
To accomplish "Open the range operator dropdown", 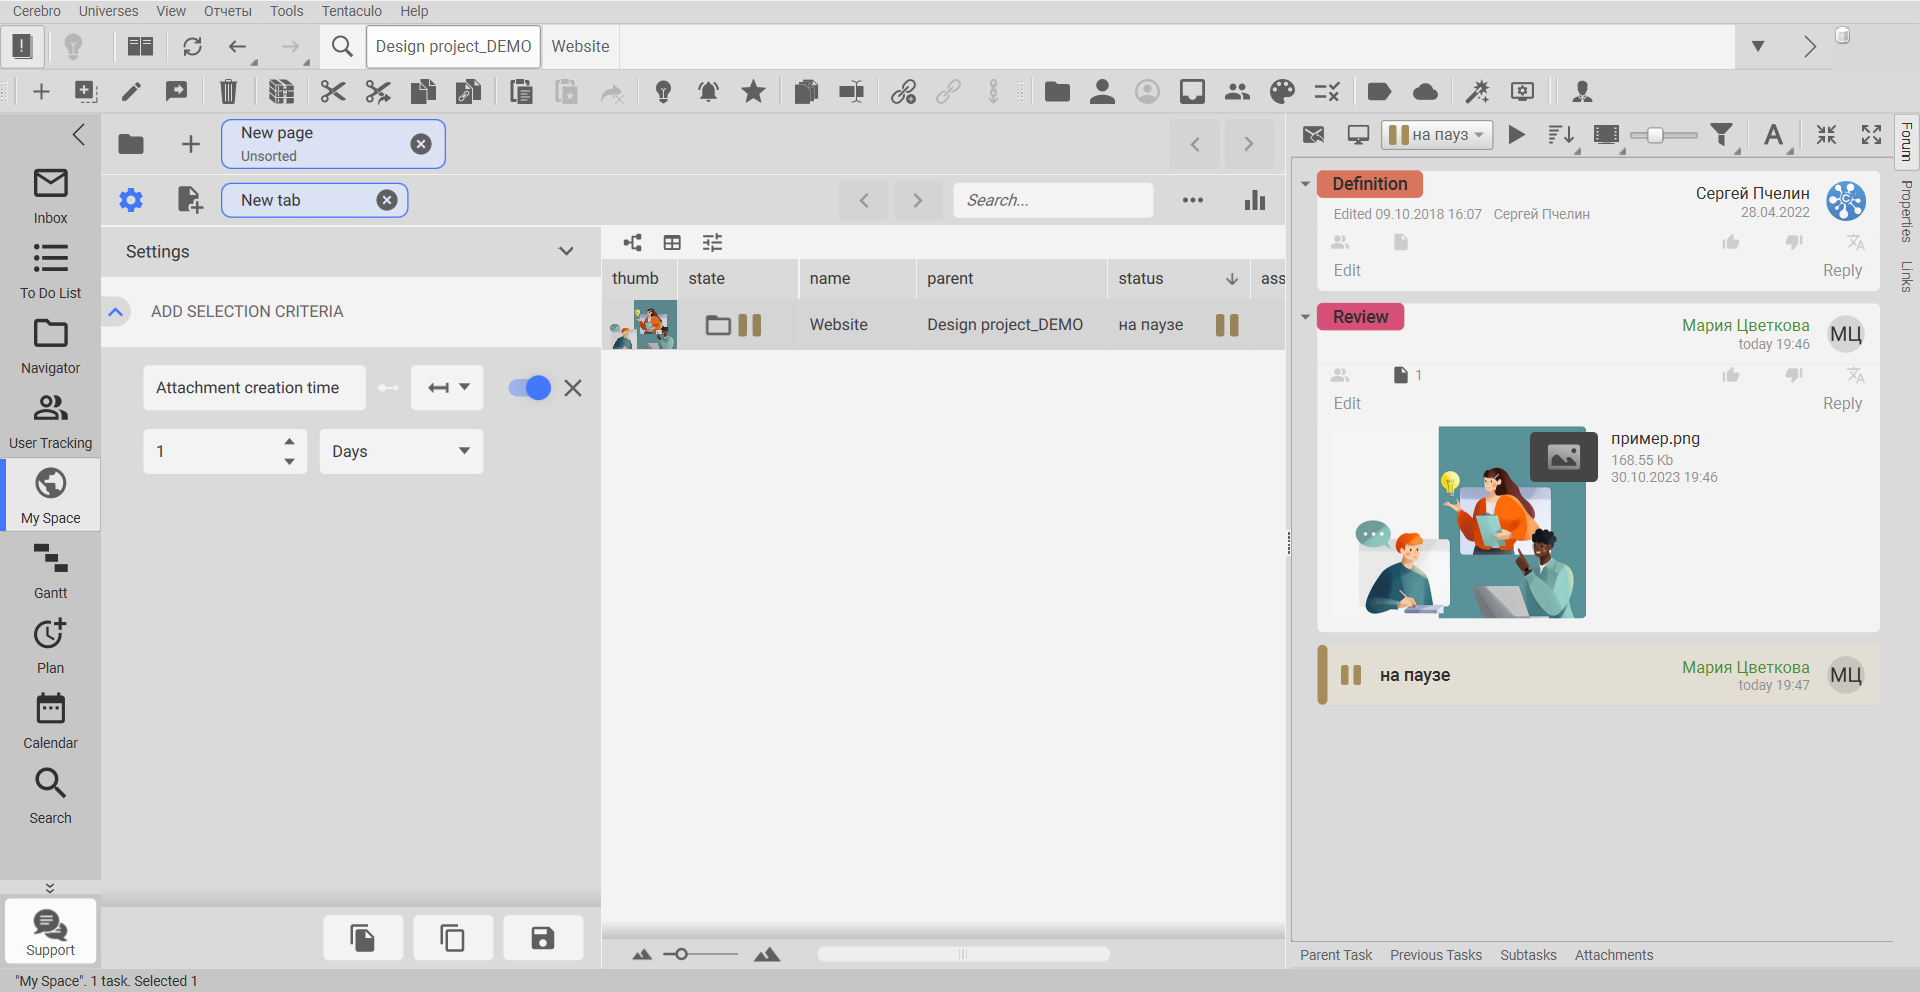I will (447, 388).
